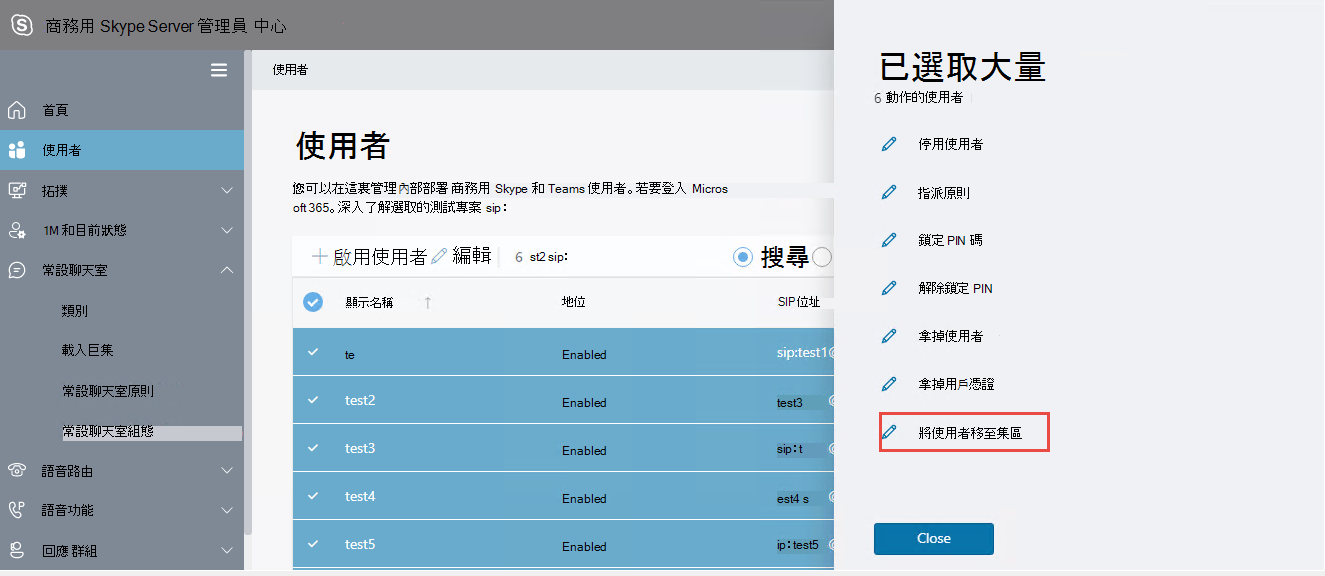Click the pencil icon next to 解除鎖定 PIN
This screenshot has width=1325, height=576.
coord(889,288)
